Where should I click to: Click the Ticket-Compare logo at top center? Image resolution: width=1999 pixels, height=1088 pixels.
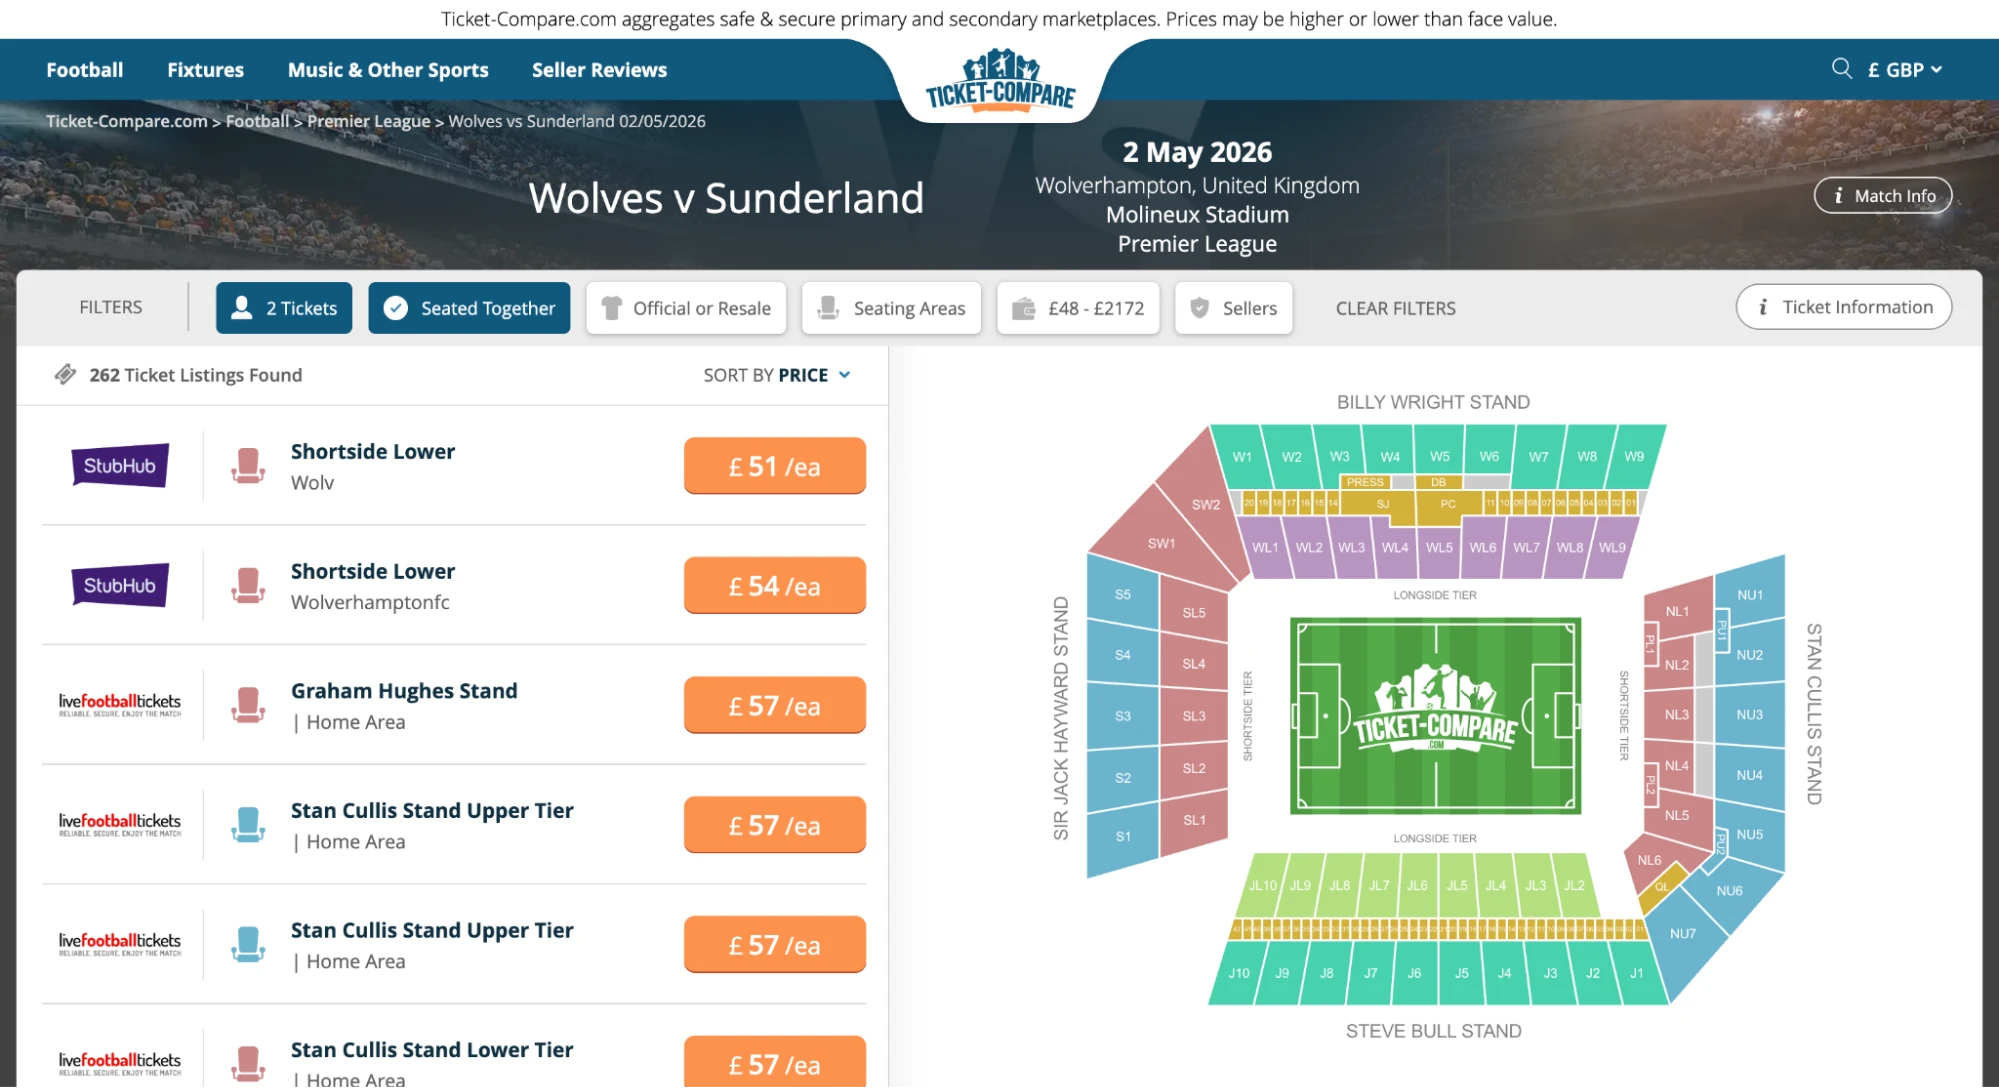tap(999, 80)
